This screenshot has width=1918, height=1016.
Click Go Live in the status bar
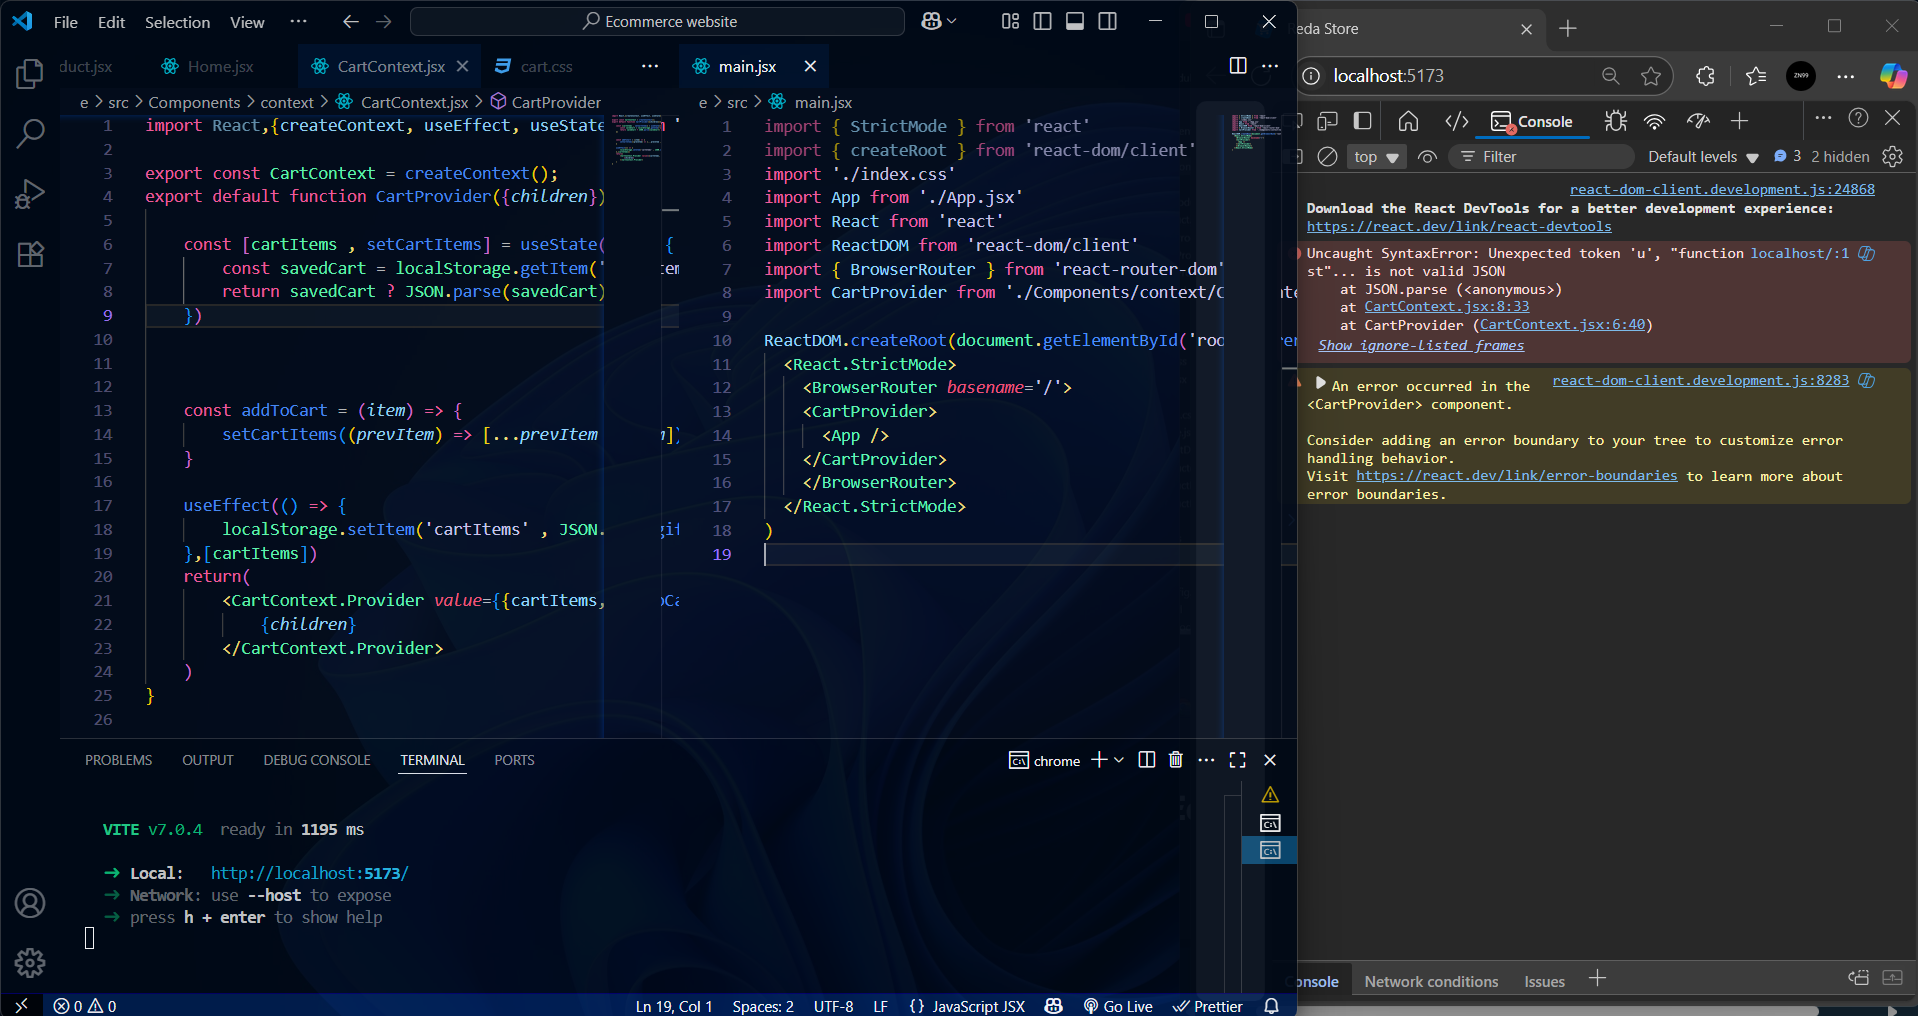pos(1118,1006)
